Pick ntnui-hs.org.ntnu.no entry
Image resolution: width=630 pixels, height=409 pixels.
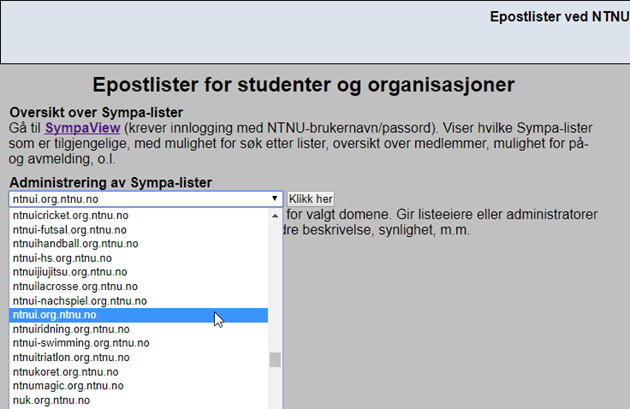tap(139, 258)
